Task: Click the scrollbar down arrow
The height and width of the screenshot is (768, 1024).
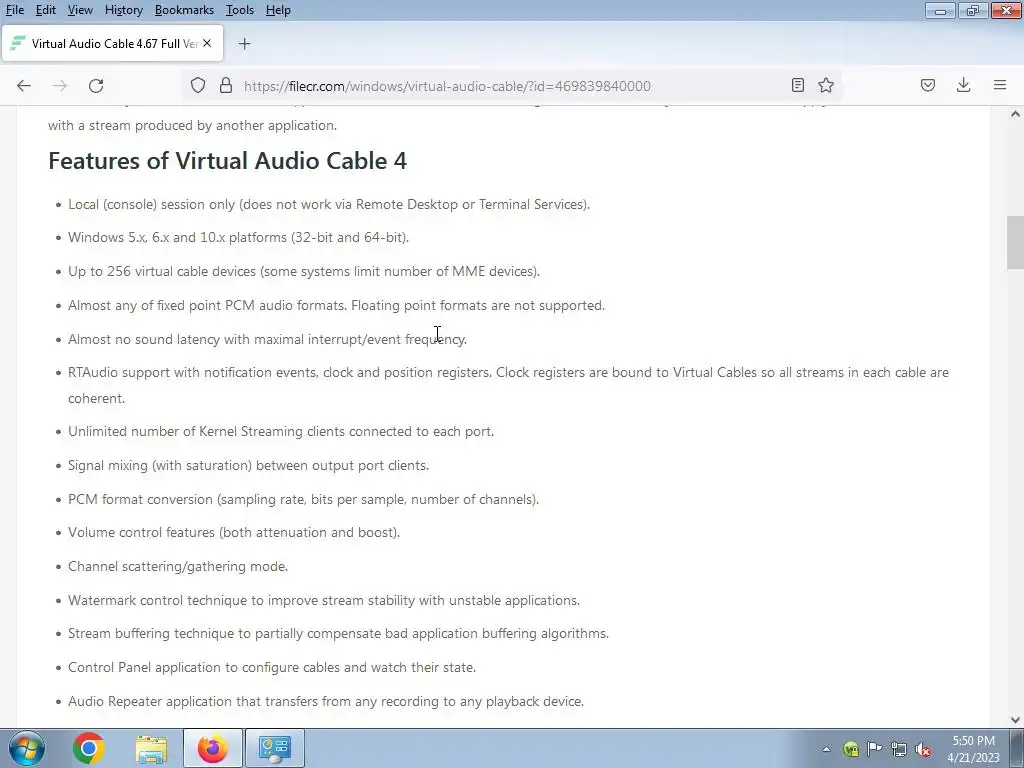Action: pos(1015,720)
